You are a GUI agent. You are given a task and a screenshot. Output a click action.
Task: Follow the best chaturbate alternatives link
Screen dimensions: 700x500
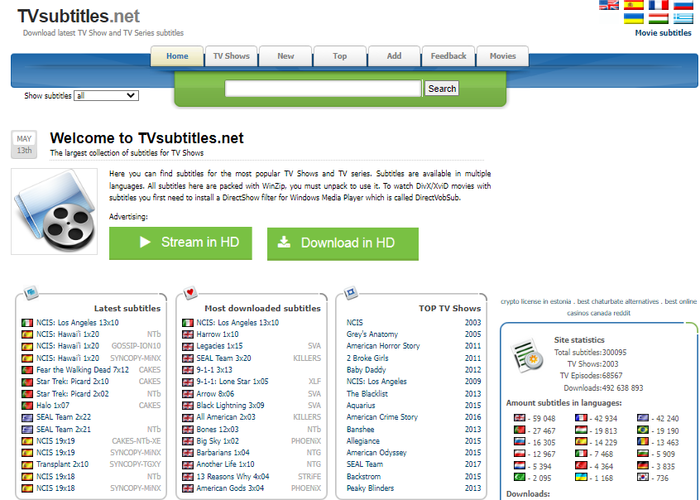point(618,301)
